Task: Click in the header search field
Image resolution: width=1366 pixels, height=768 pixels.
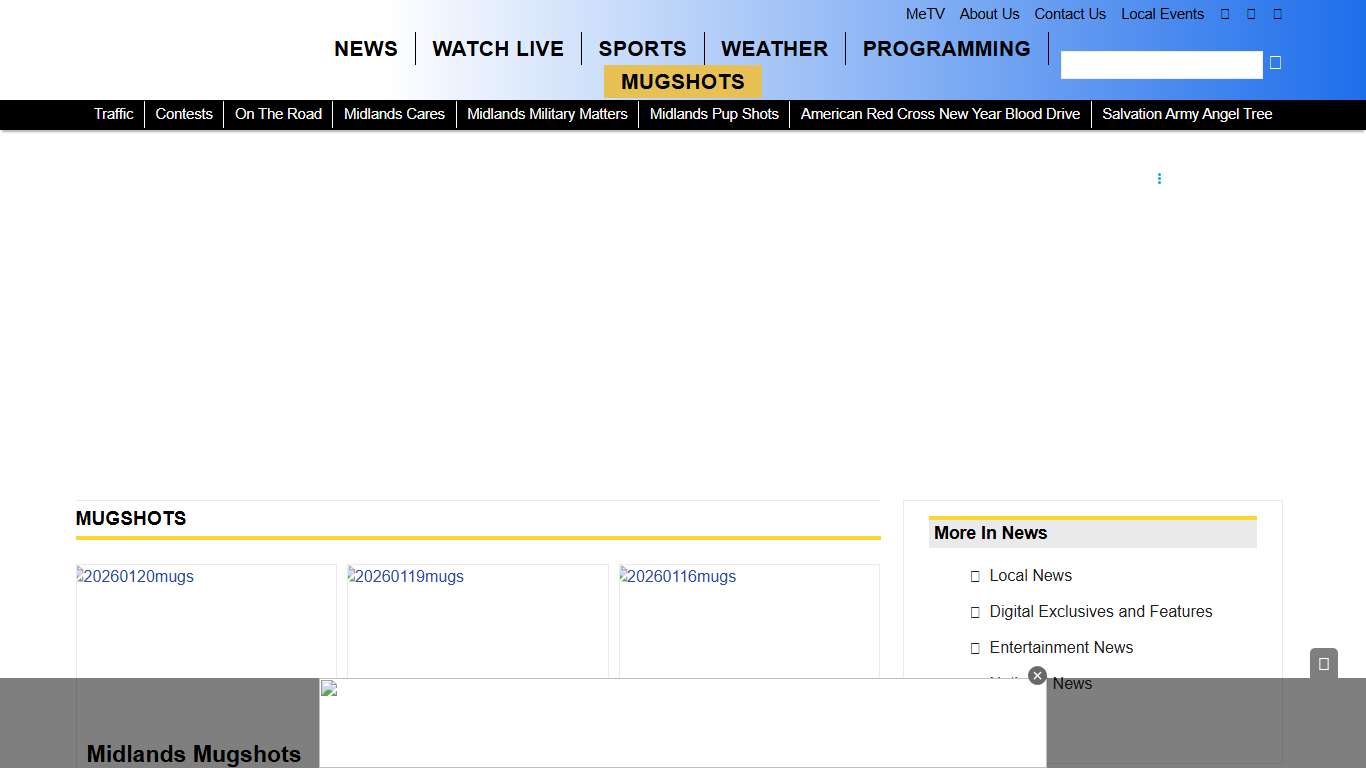Action: 1161,65
